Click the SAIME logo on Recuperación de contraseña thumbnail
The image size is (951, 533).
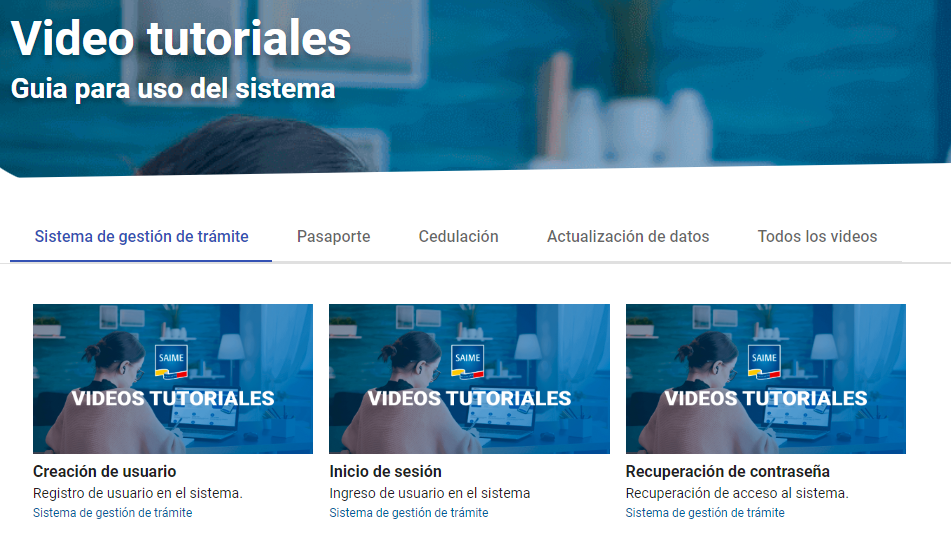coord(764,362)
